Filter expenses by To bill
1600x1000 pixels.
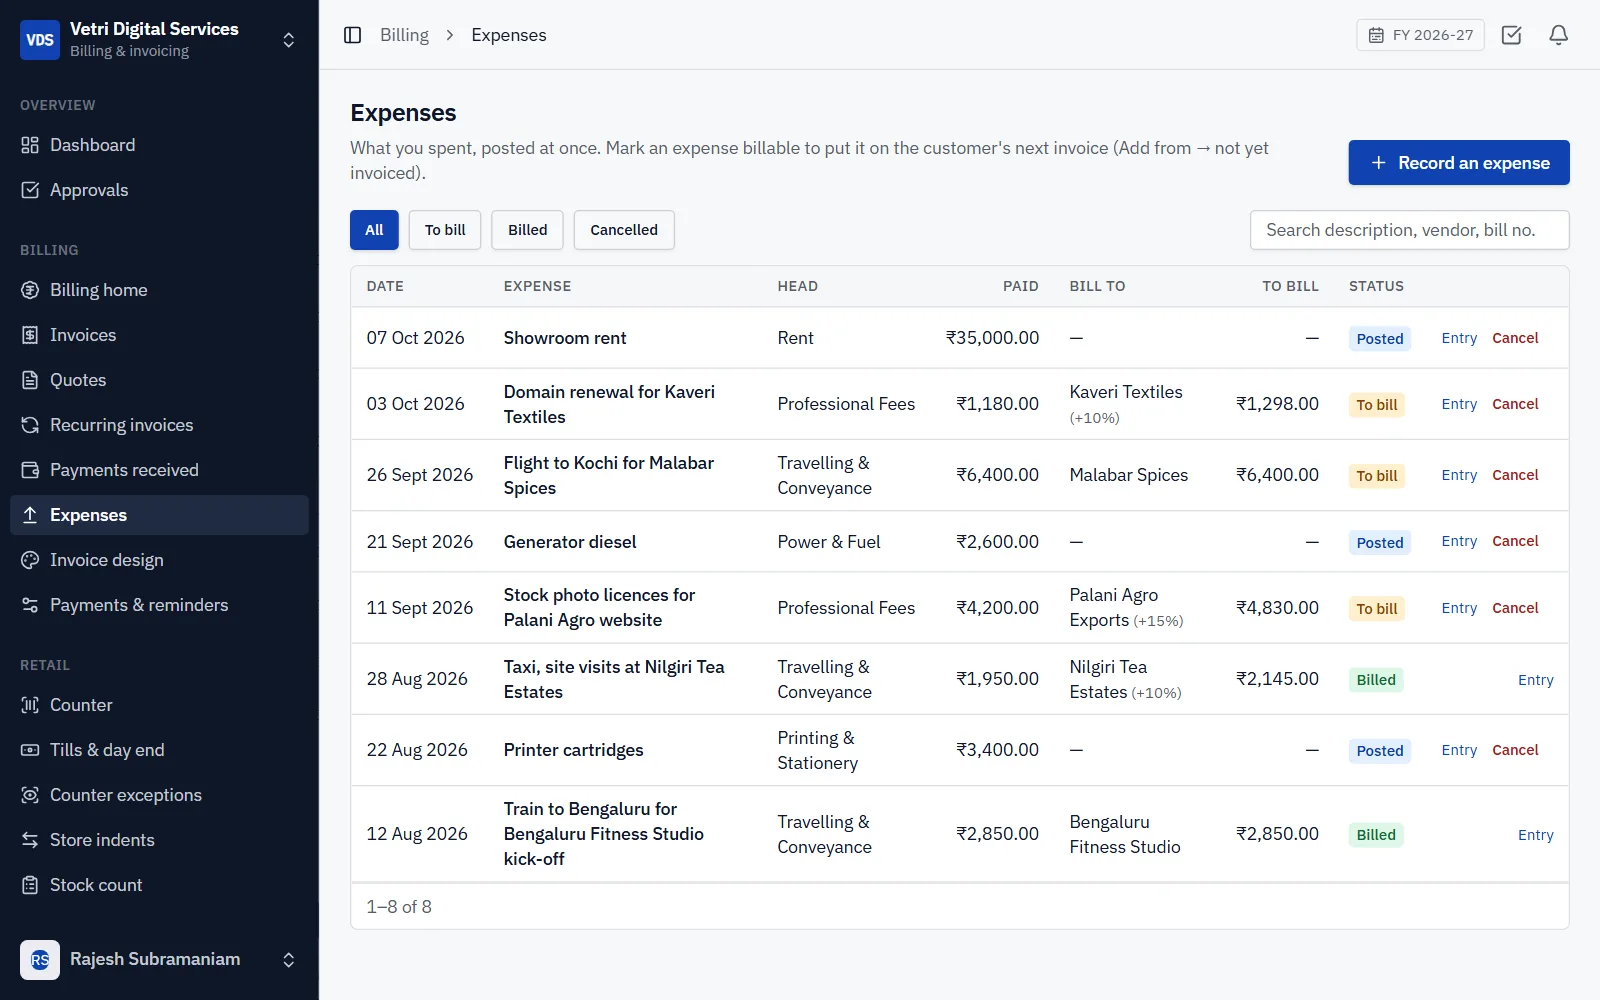pyautogui.click(x=445, y=230)
